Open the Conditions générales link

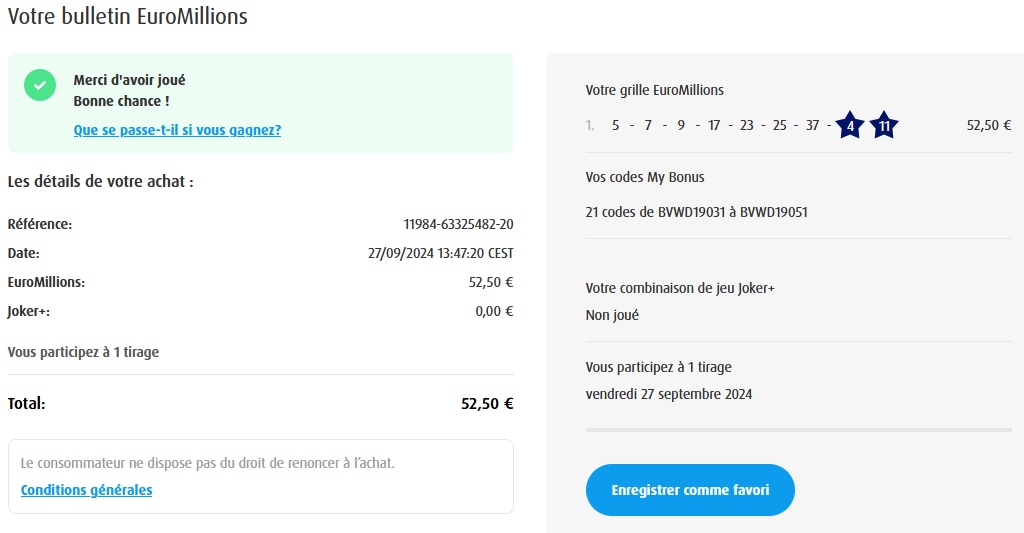(x=86, y=490)
